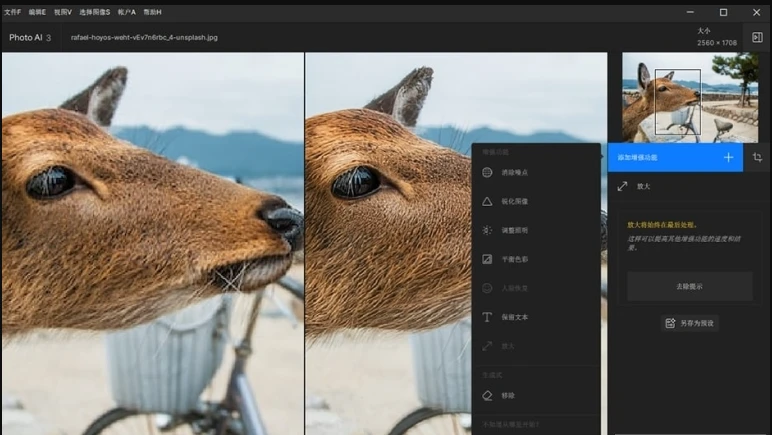Click the blue 添加增强功能 button
This screenshot has height=435, width=772.
click(x=675, y=157)
